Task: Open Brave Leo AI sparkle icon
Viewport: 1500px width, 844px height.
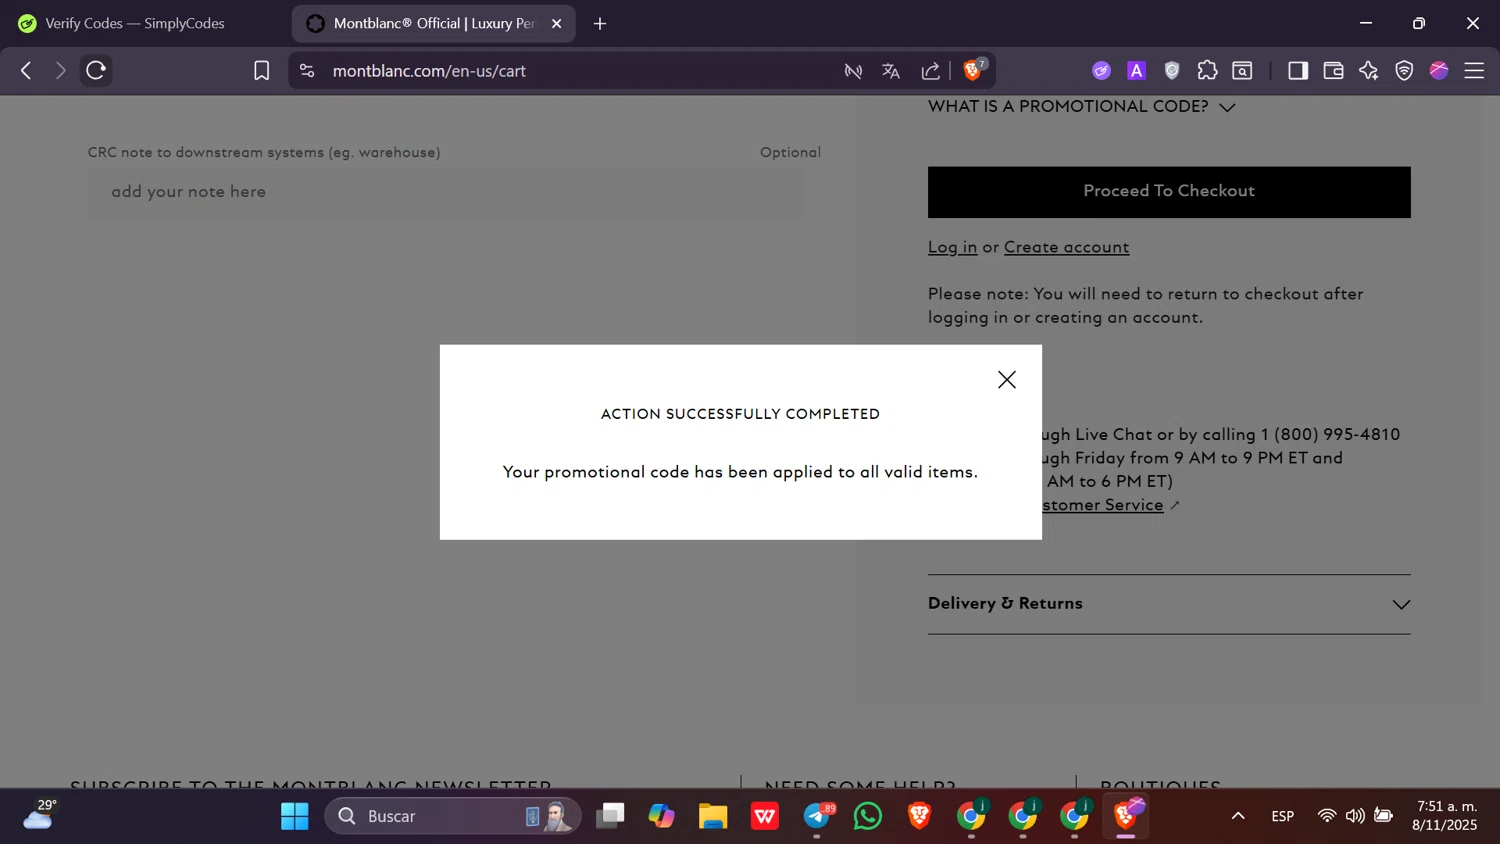Action: click(x=1368, y=70)
